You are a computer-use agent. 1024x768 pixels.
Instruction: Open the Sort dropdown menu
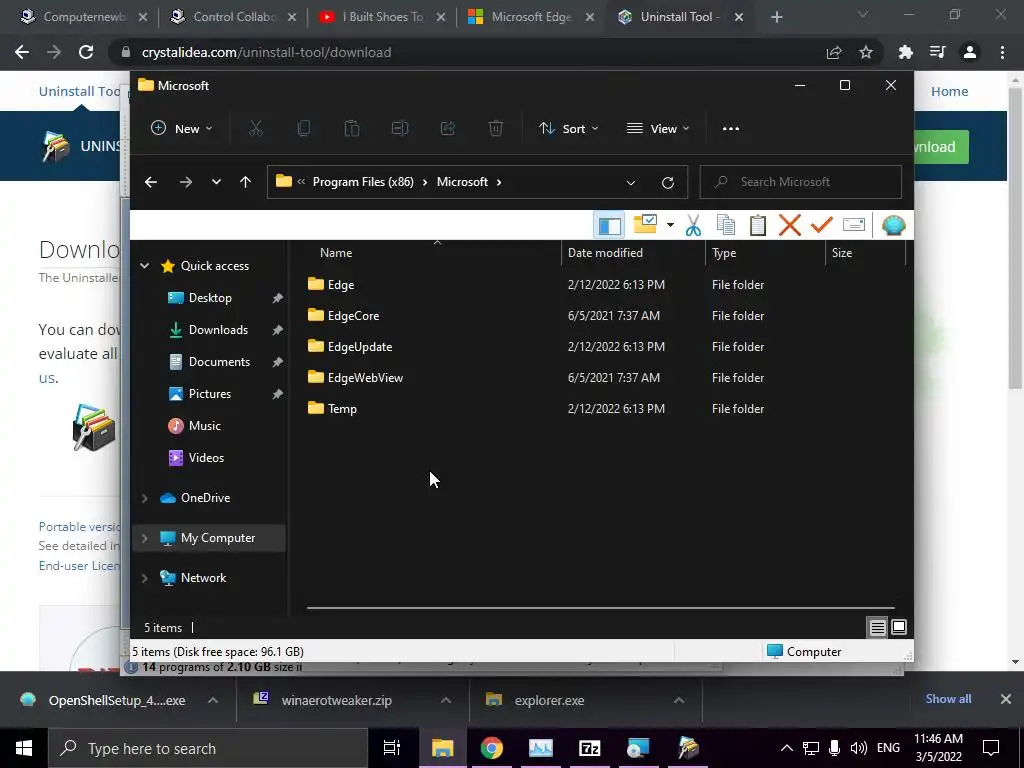tap(568, 129)
